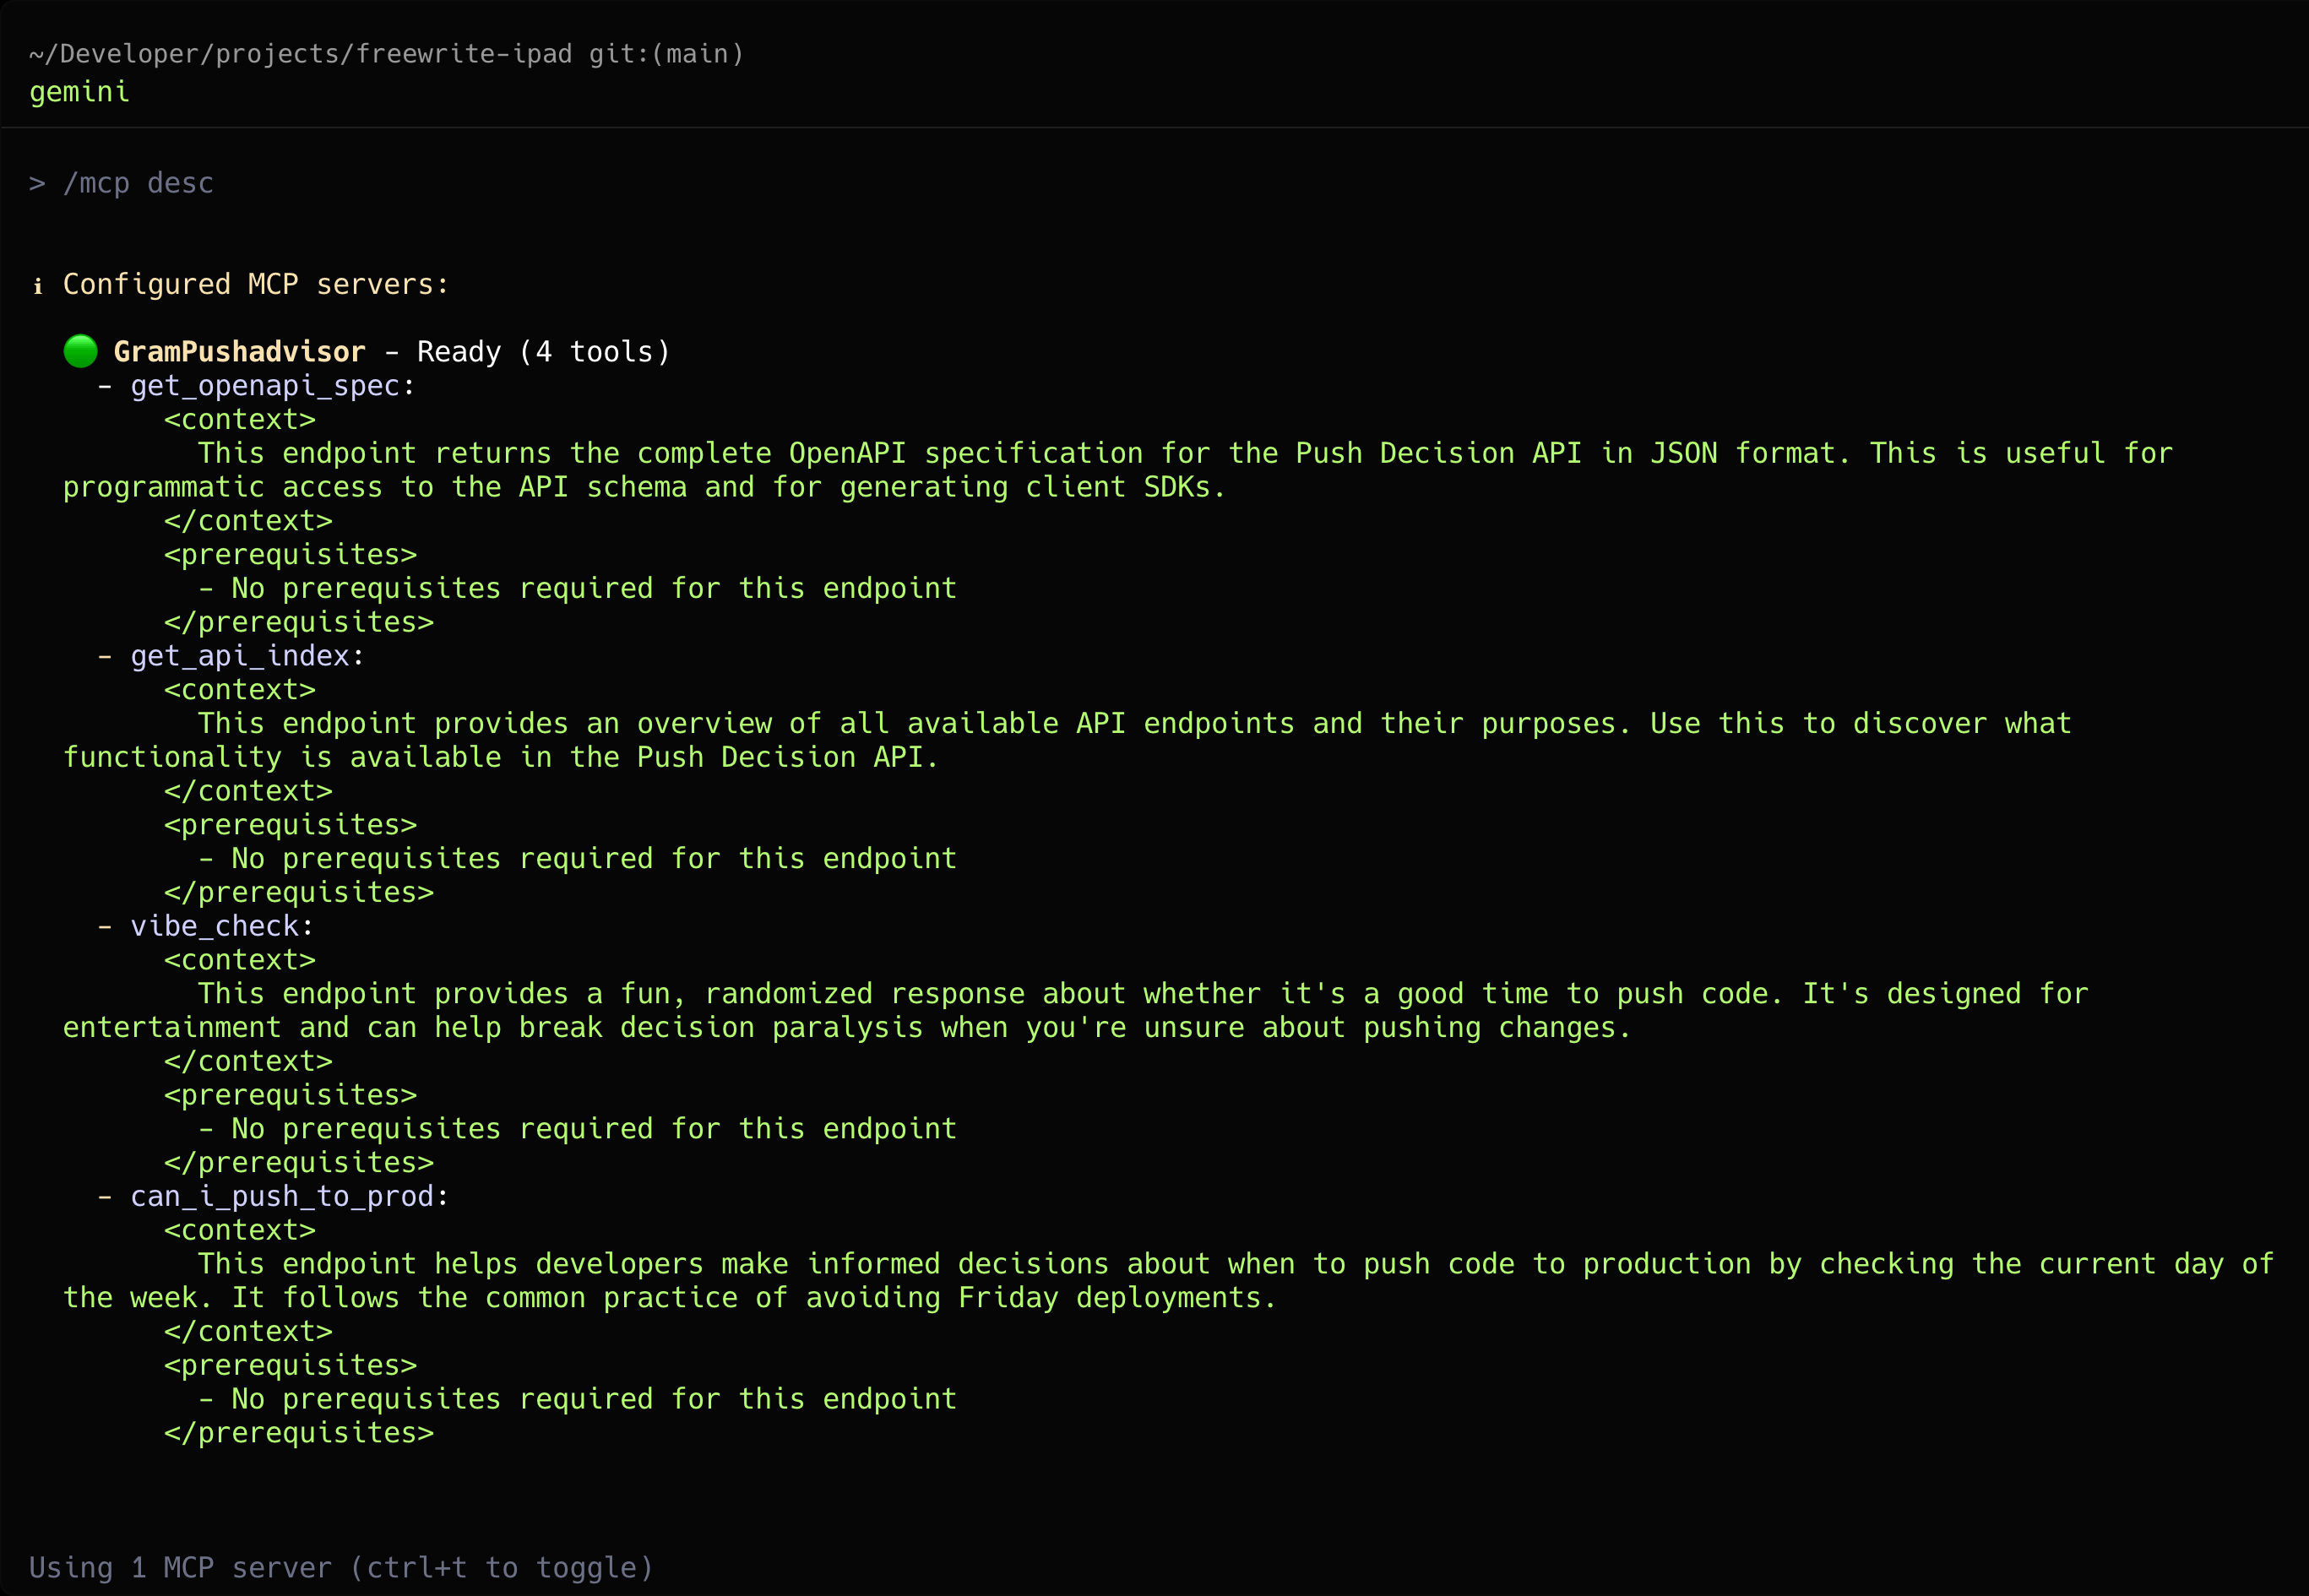Select the GramPushadvisor server name
The height and width of the screenshot is (1596, 2309).
point(239,352)
